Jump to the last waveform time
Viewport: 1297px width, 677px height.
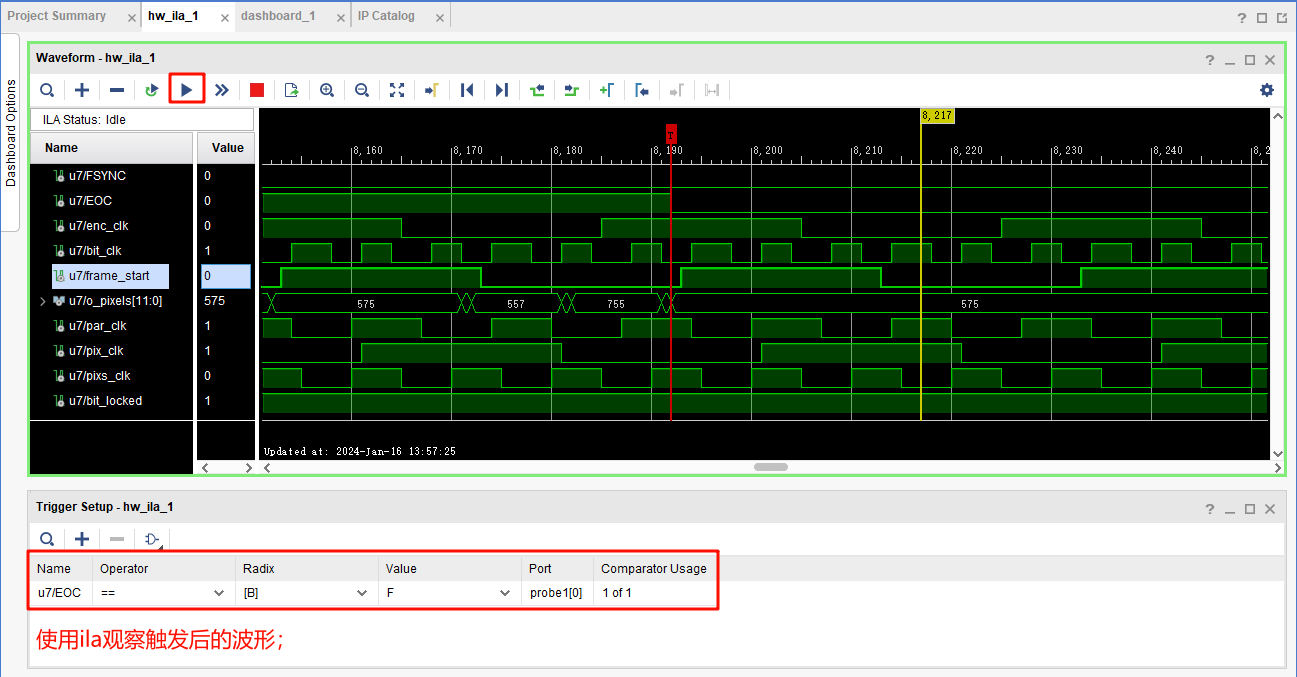tap(502, 90)
